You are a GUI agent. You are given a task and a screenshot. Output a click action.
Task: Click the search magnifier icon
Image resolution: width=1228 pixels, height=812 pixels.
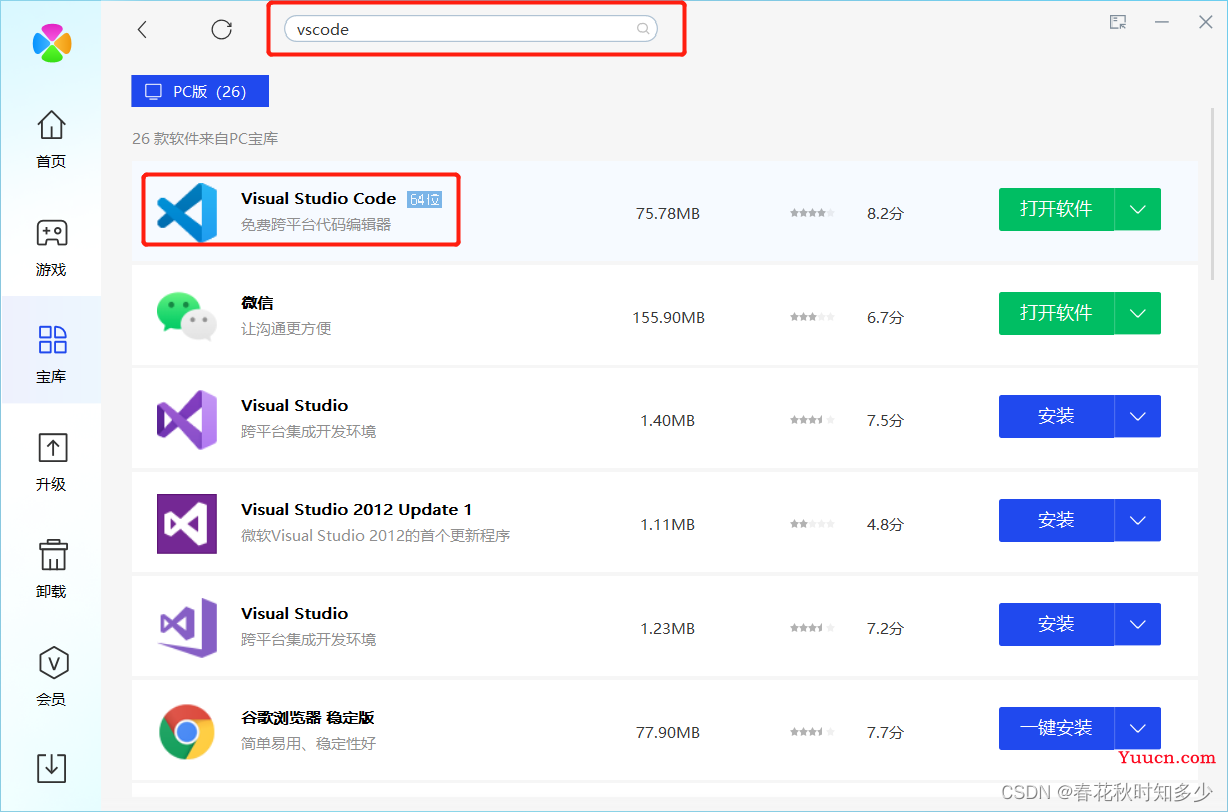tap(644, 29)
